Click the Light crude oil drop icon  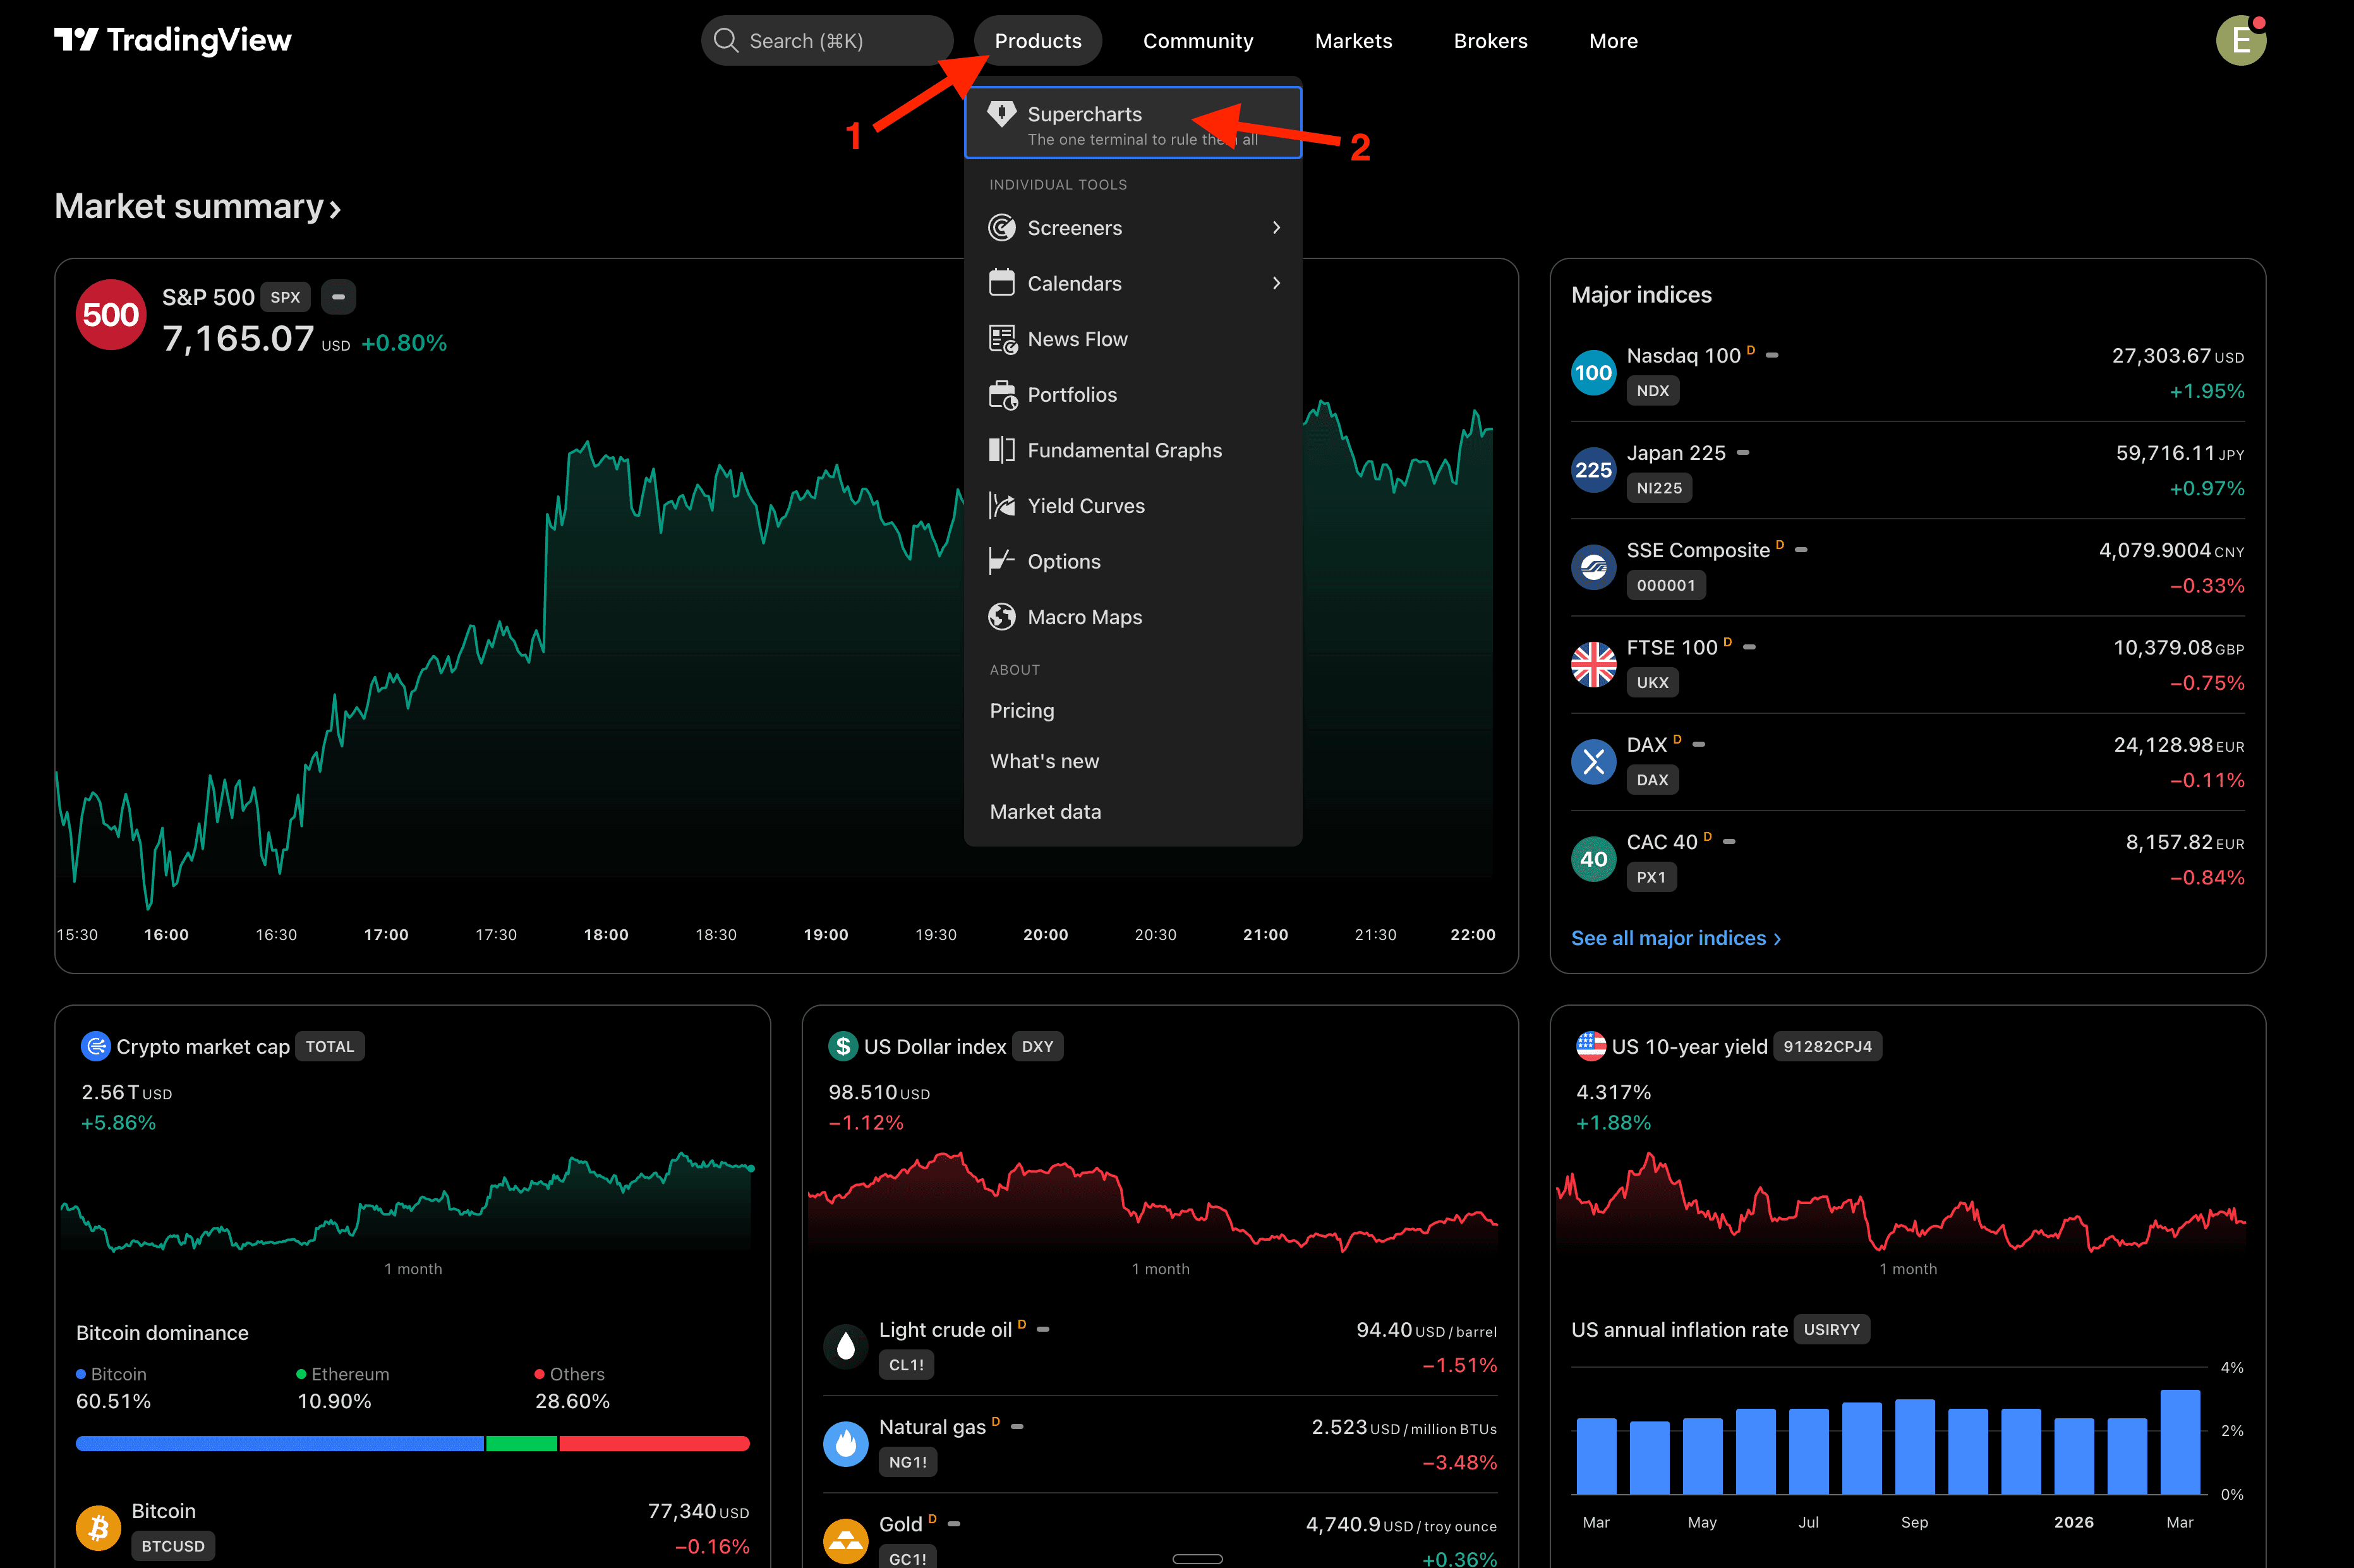point(846,1346)
